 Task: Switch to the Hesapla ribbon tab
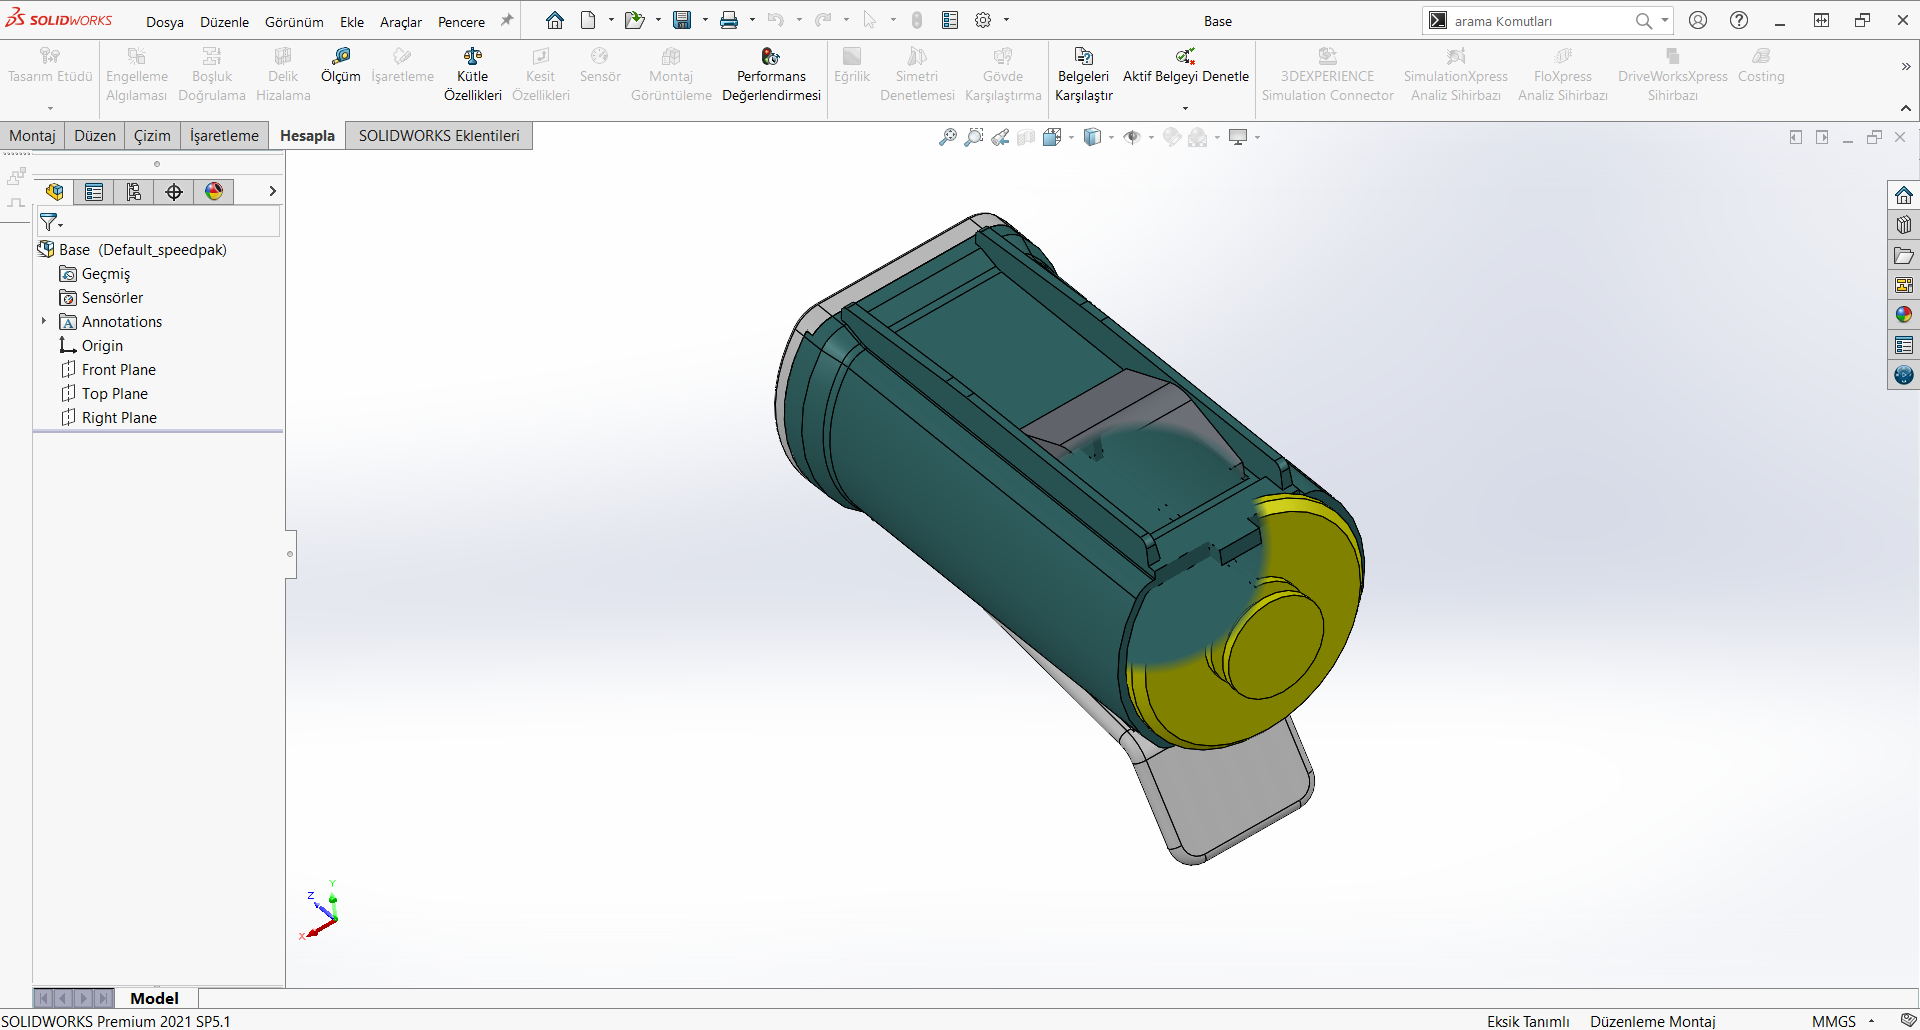306,135
